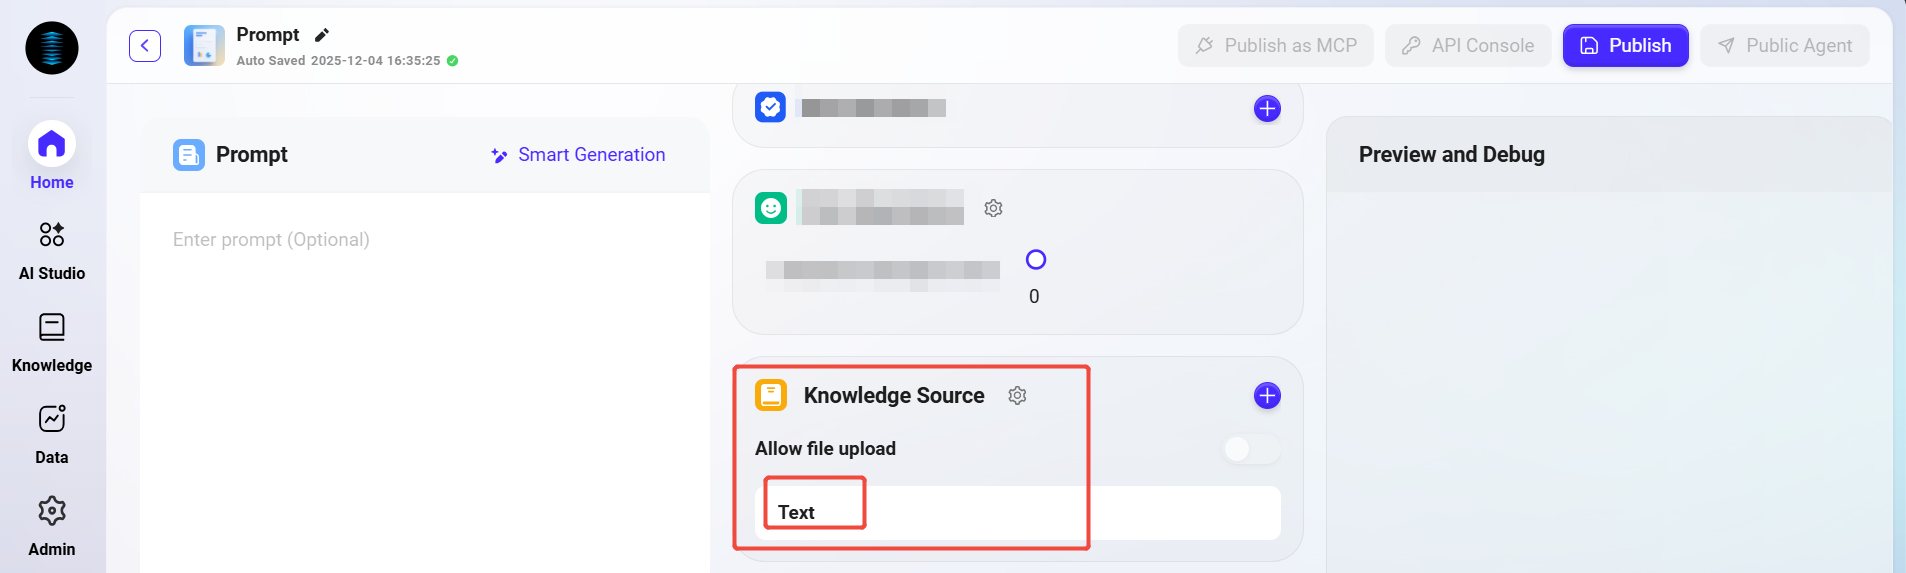Click the back arrow button
1906x573 pixels.
pos(145,46)
